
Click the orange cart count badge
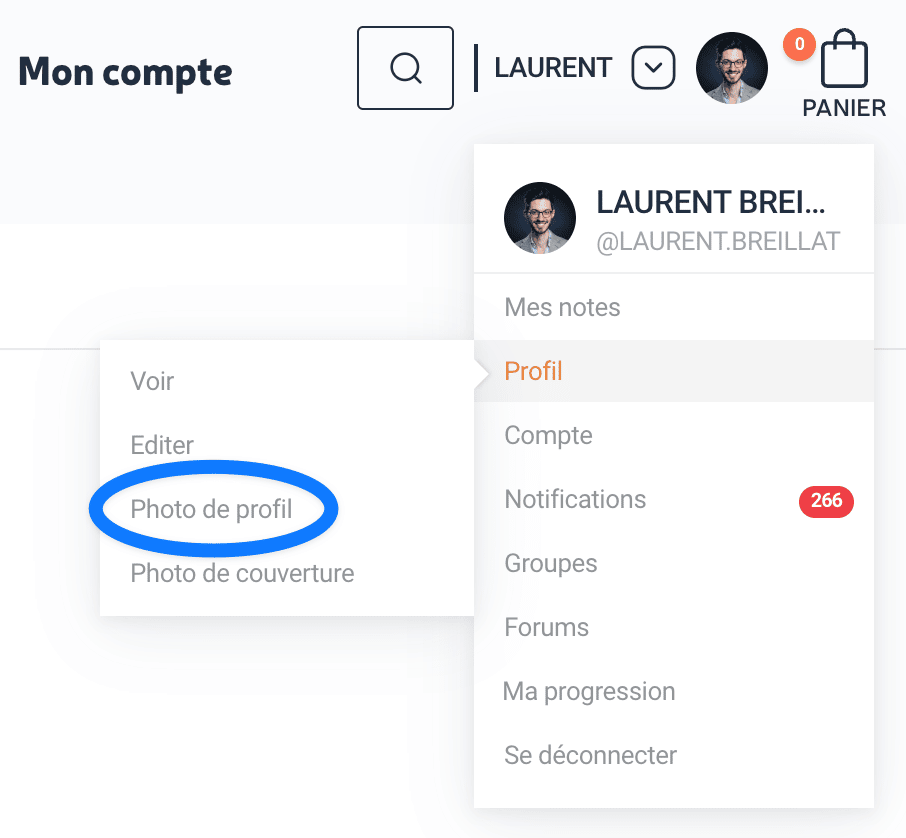pyautogui.click(x=799, y=44)
